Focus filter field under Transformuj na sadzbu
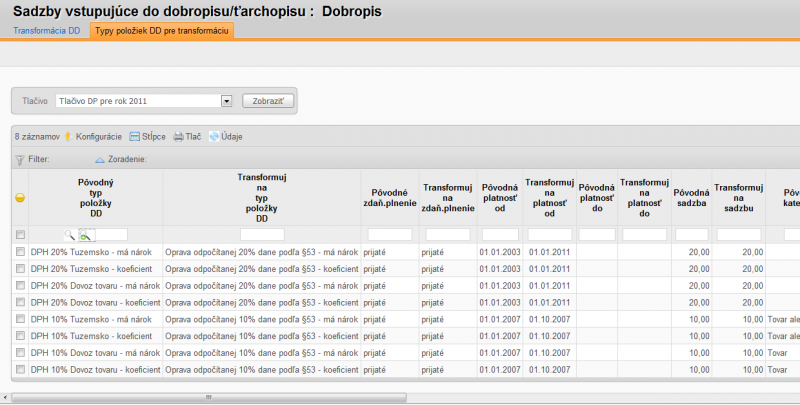 (739, 235)
